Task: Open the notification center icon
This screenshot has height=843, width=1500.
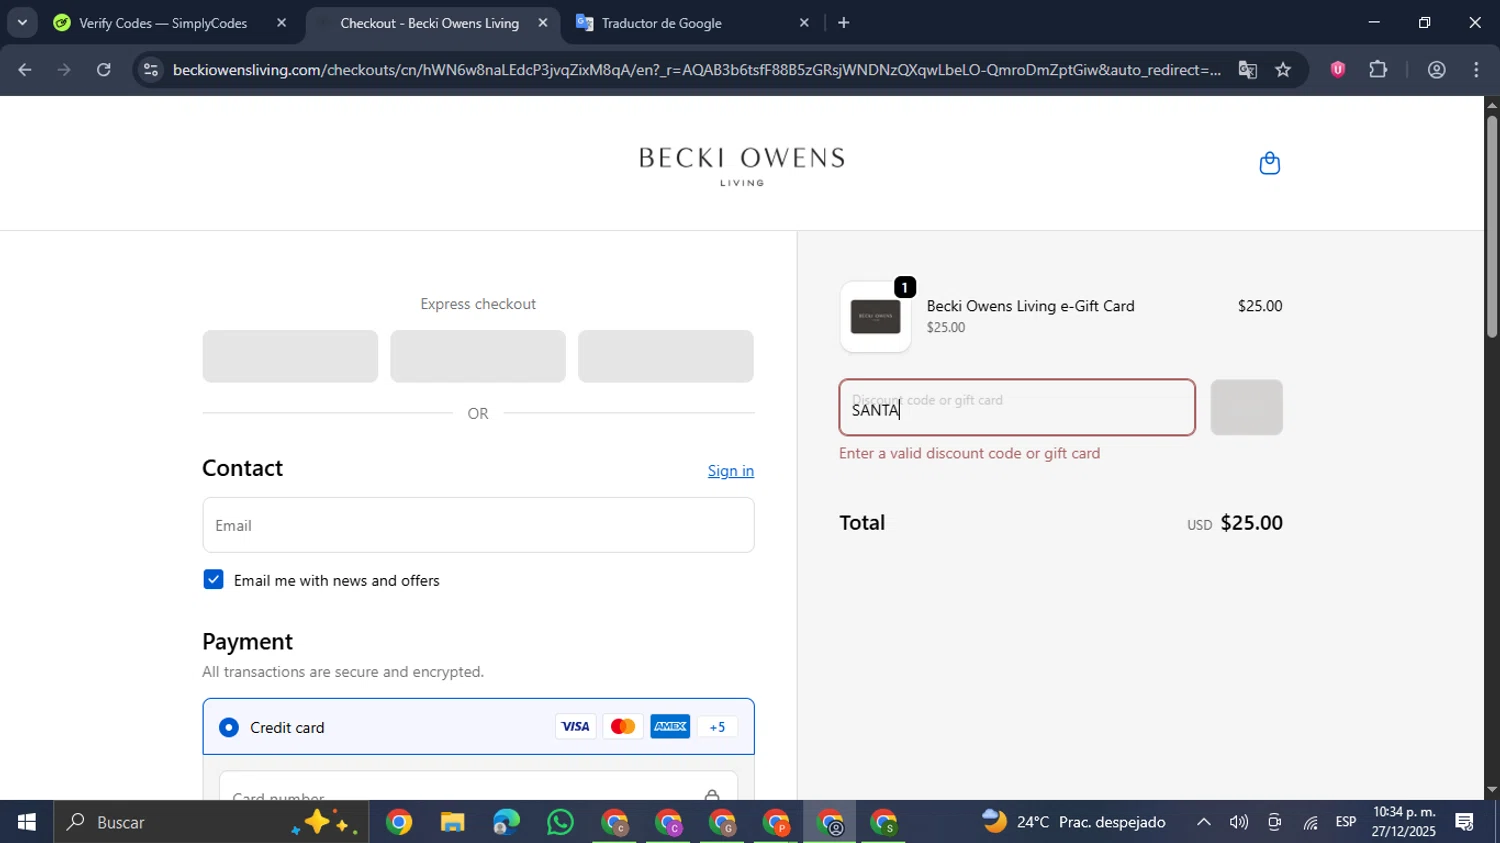Action: (1465, 822)
